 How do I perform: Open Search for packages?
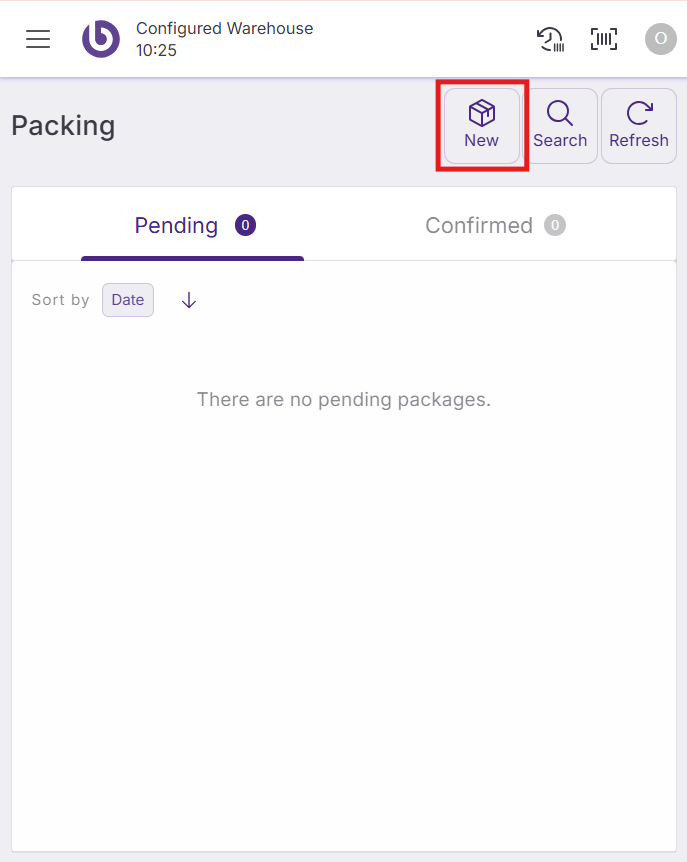pos(560,126)
